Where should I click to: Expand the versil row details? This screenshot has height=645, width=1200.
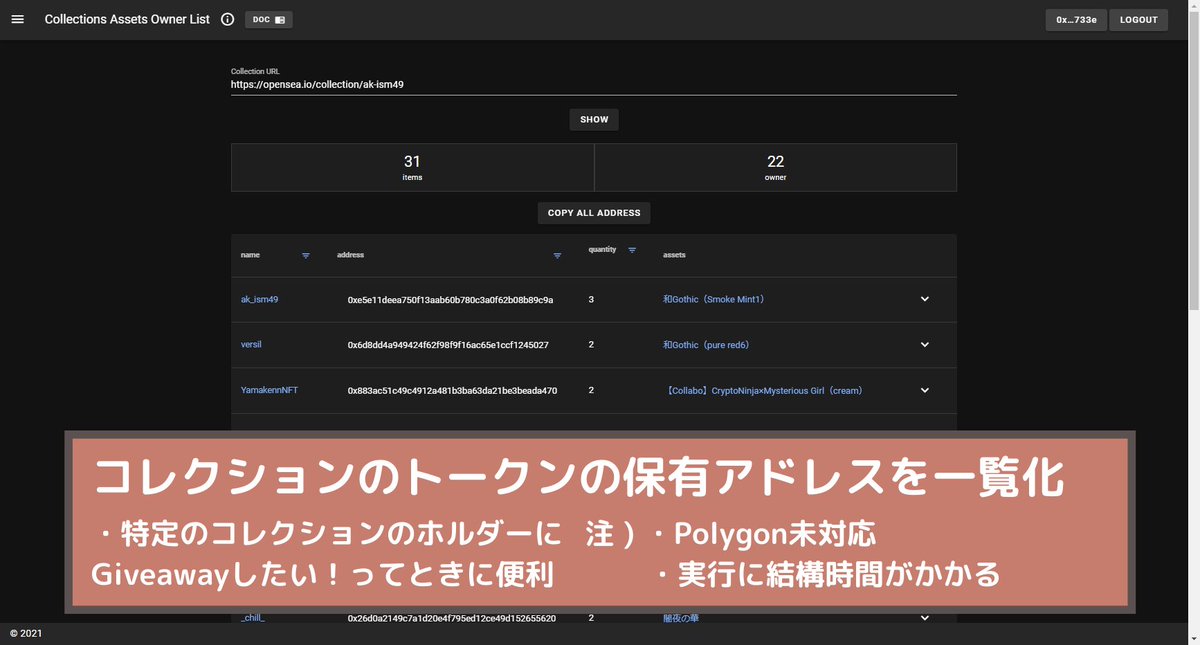924,344
